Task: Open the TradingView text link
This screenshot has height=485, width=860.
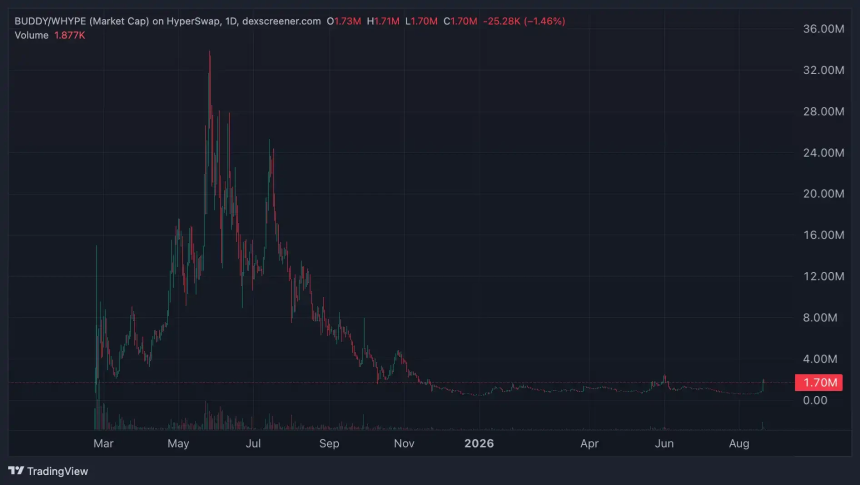Action: tap(58, 471)
